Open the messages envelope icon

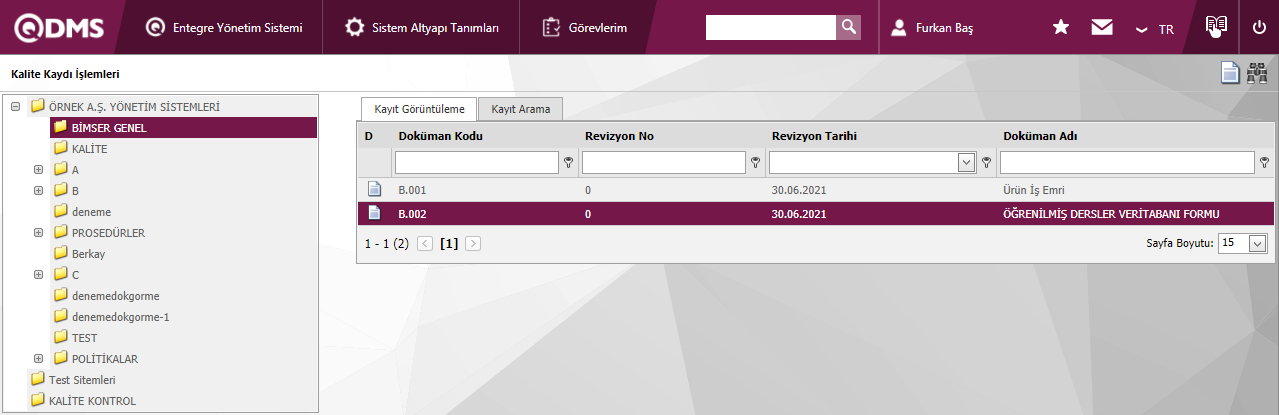1102,28
